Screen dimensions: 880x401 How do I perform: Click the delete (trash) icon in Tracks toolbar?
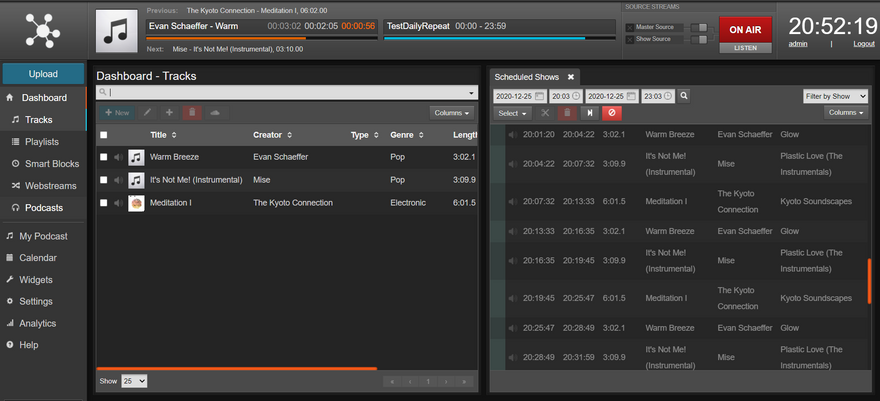192,113
